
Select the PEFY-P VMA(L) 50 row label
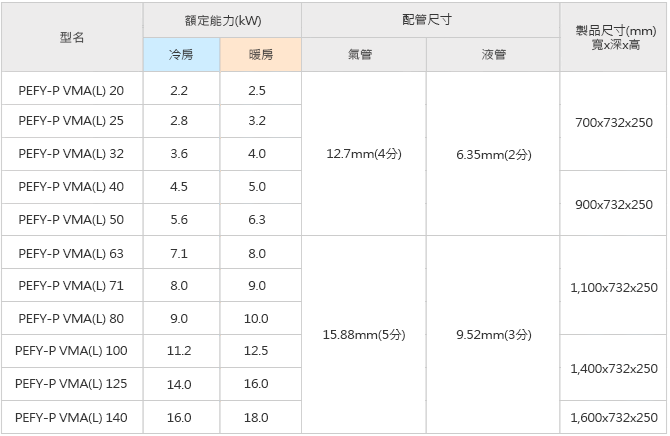click(x=72, y=220)
